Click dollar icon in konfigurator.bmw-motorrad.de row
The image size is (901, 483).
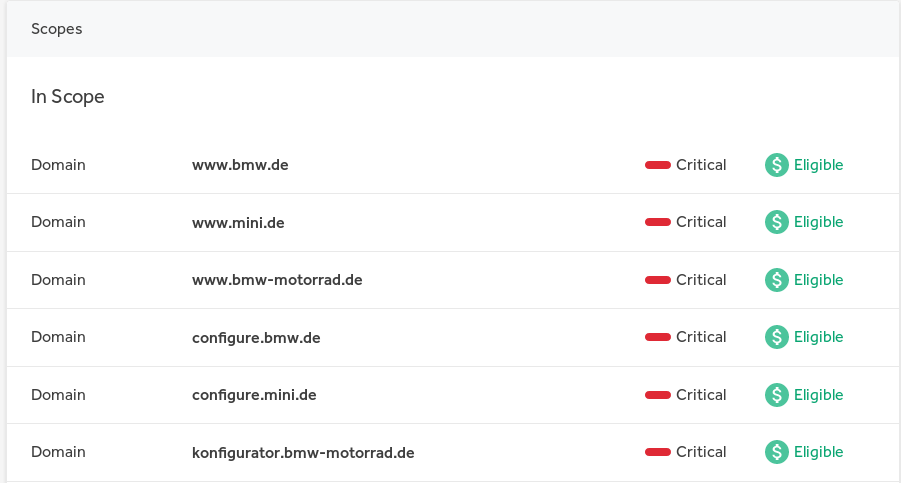pyautogui.click(x=776, y=452)
